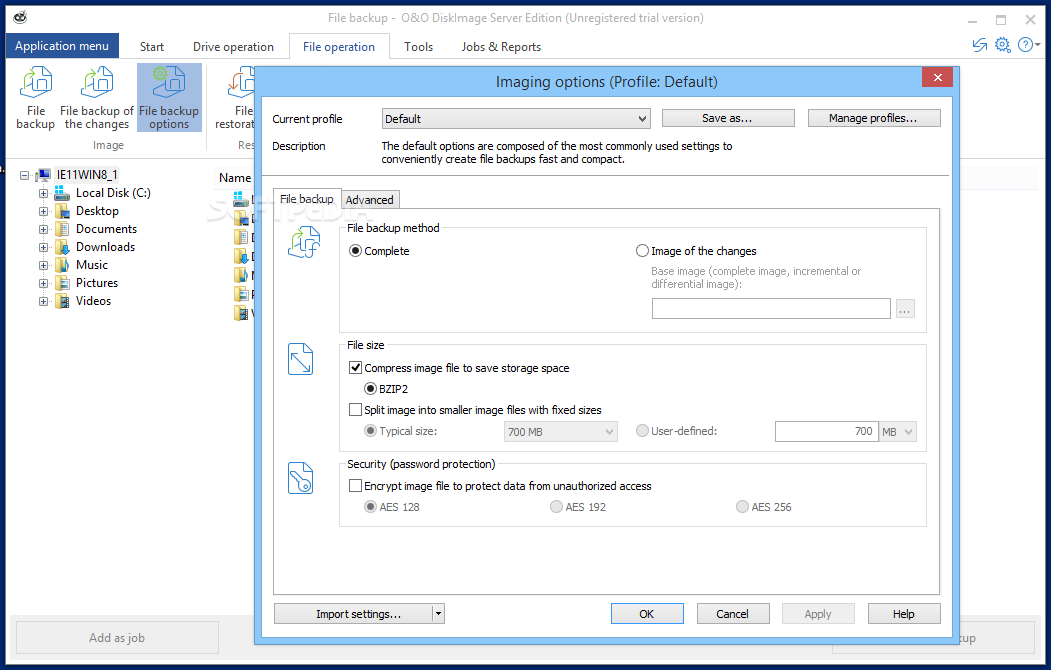This screenshot has width=1051, height=670.
Task: Click the Add as job button
Action: click(x=117, y=638)
